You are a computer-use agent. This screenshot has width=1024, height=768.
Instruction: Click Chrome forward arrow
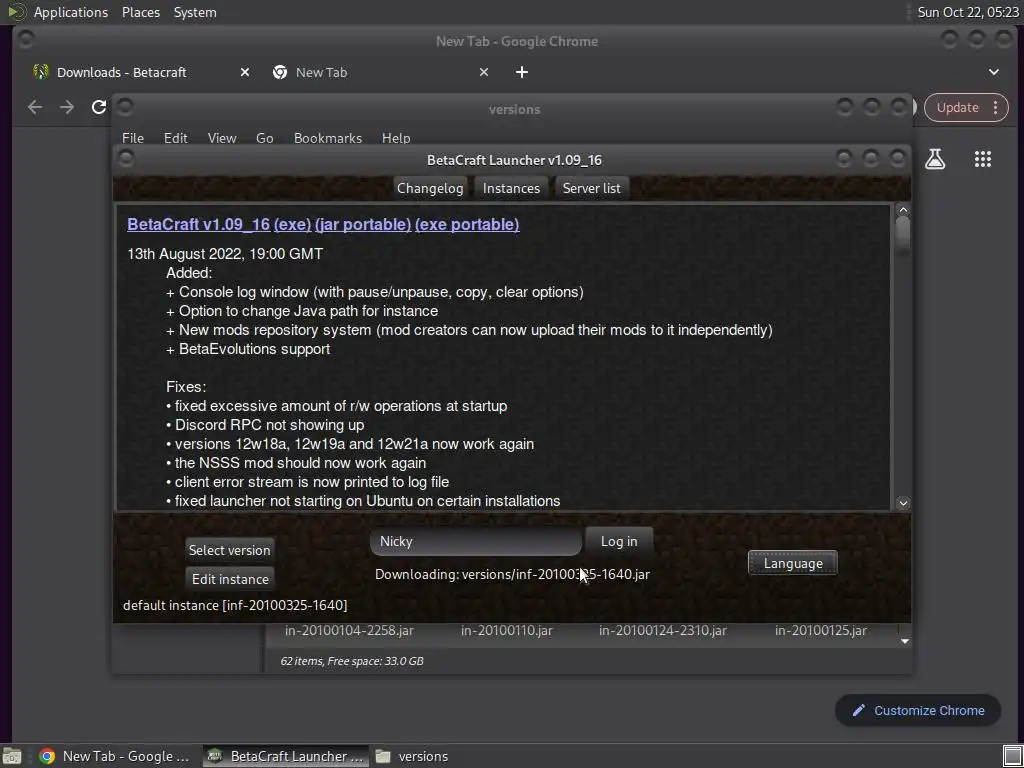click(x=67, y=107)
